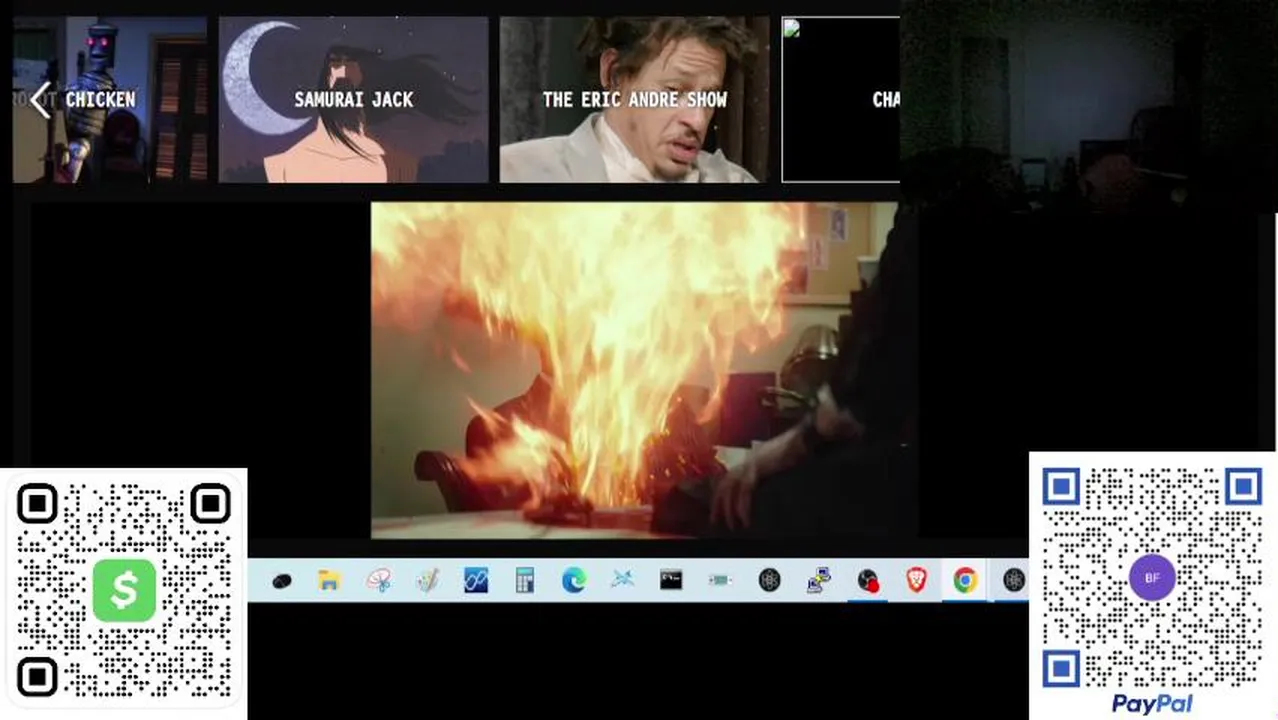Launch the Snipping Tool taskbar icon
Image resolution: width=1278 pixels, height=720 pixels.
379,581
